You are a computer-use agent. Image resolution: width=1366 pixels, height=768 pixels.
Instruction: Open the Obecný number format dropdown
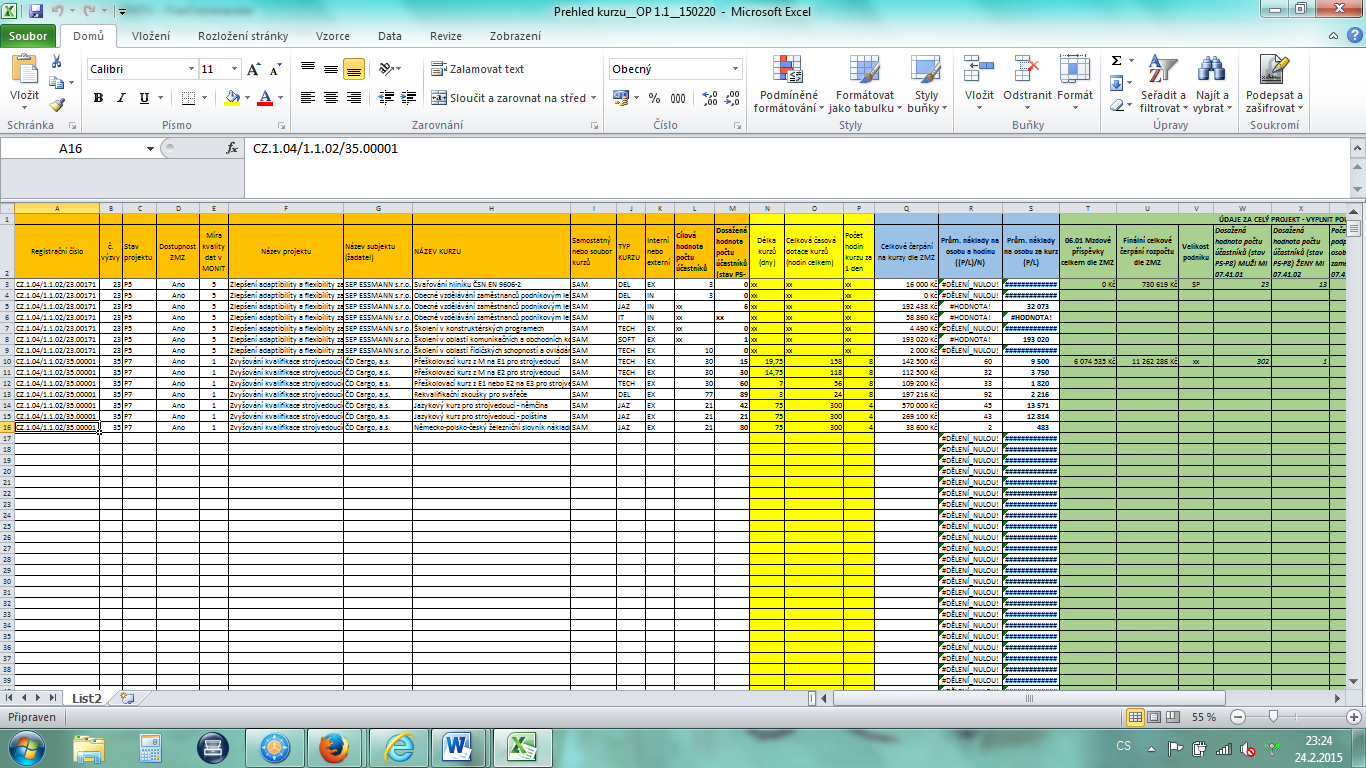(x=736, y=69)
